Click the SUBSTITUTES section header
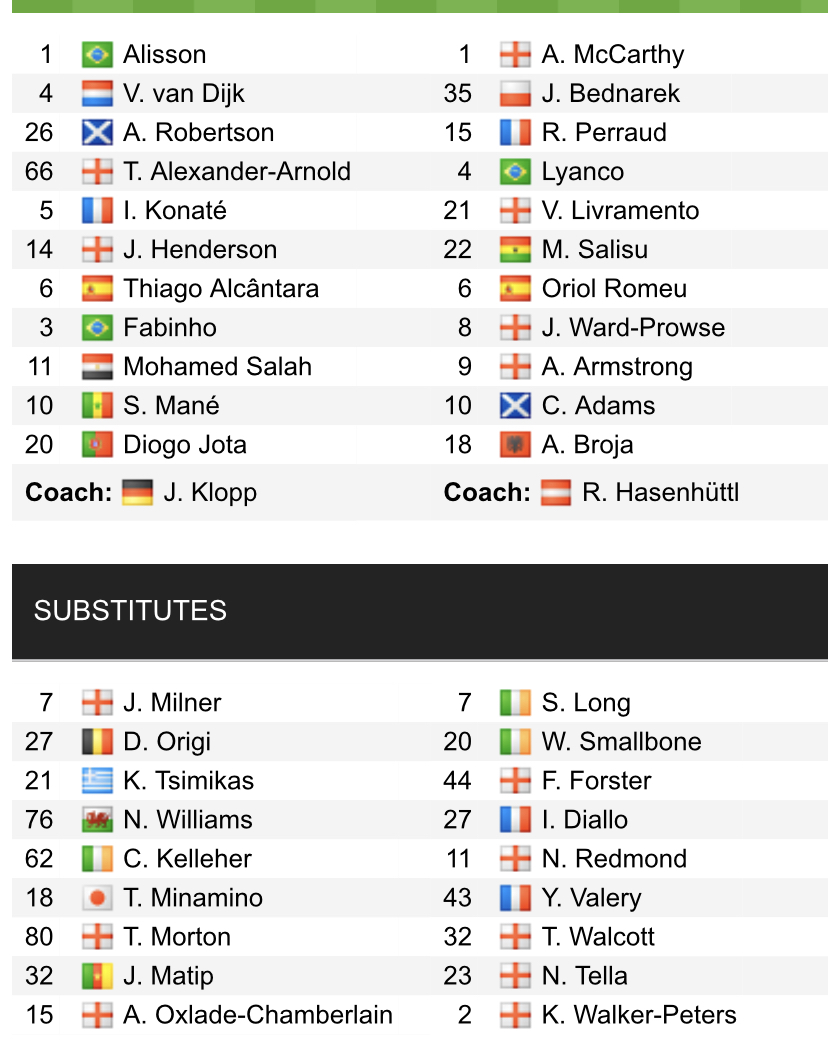828x1054 pixels. pos(130,611)
